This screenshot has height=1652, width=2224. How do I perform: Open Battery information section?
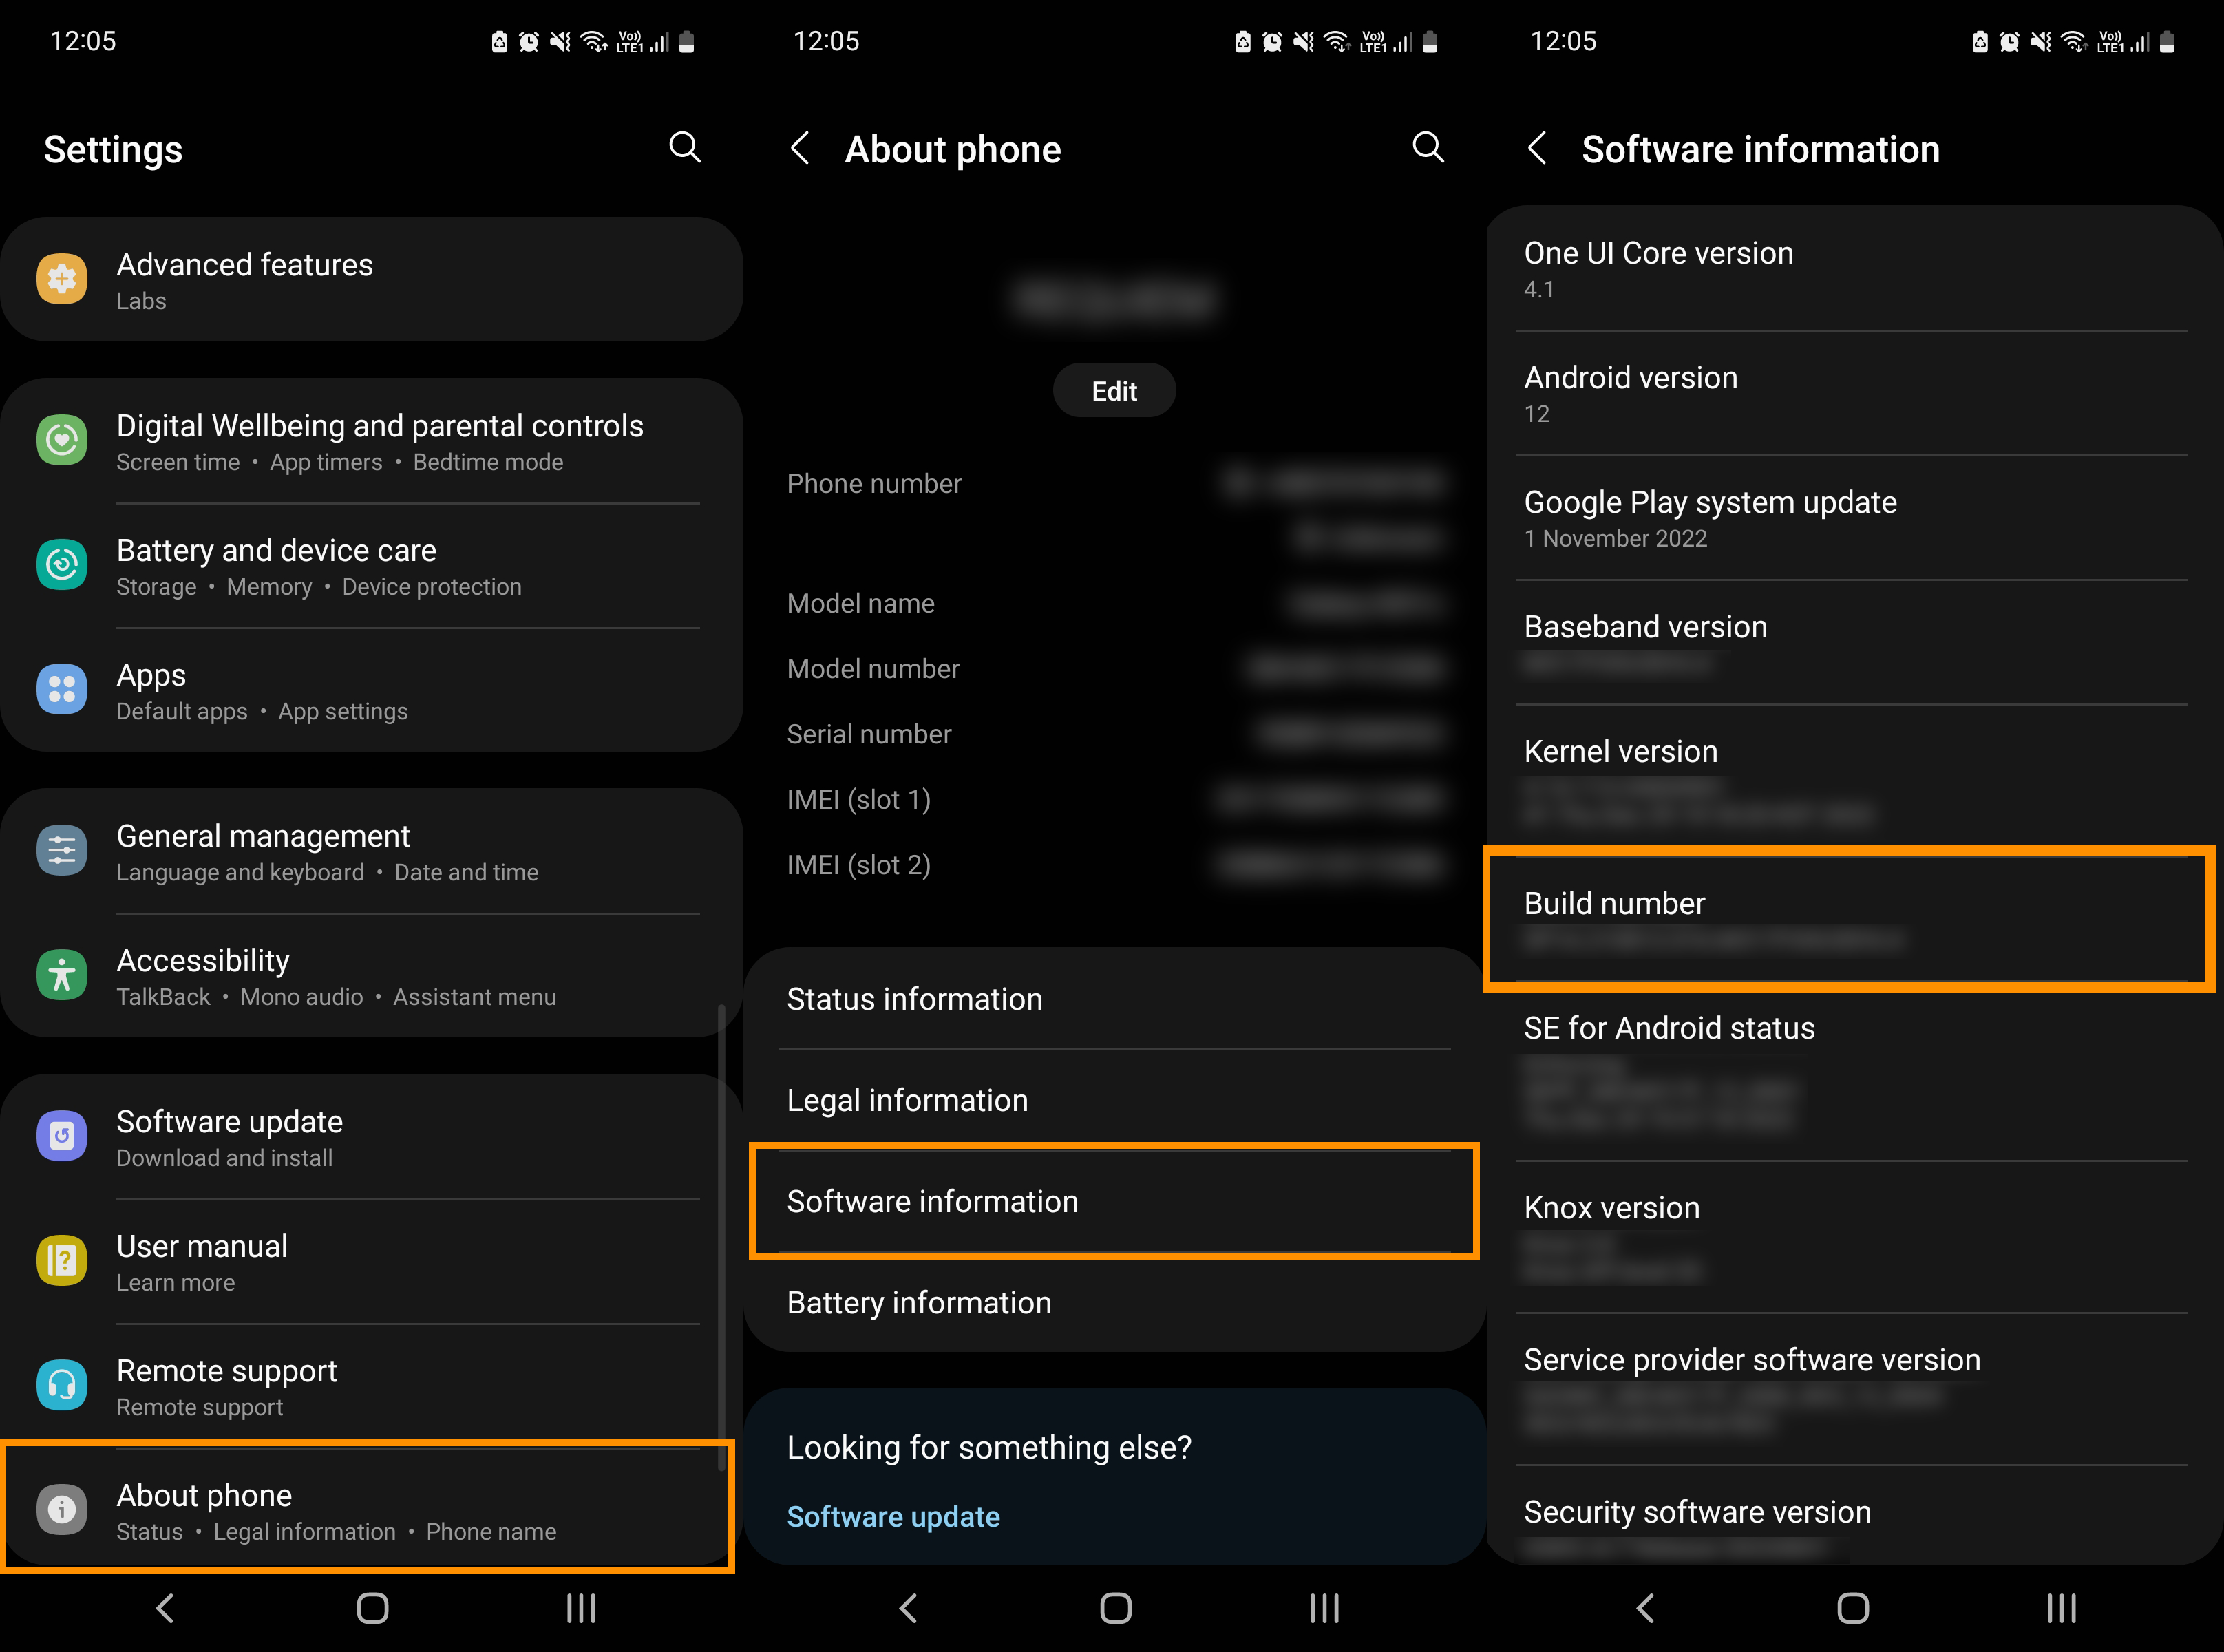click(x=1112, y=1302)
